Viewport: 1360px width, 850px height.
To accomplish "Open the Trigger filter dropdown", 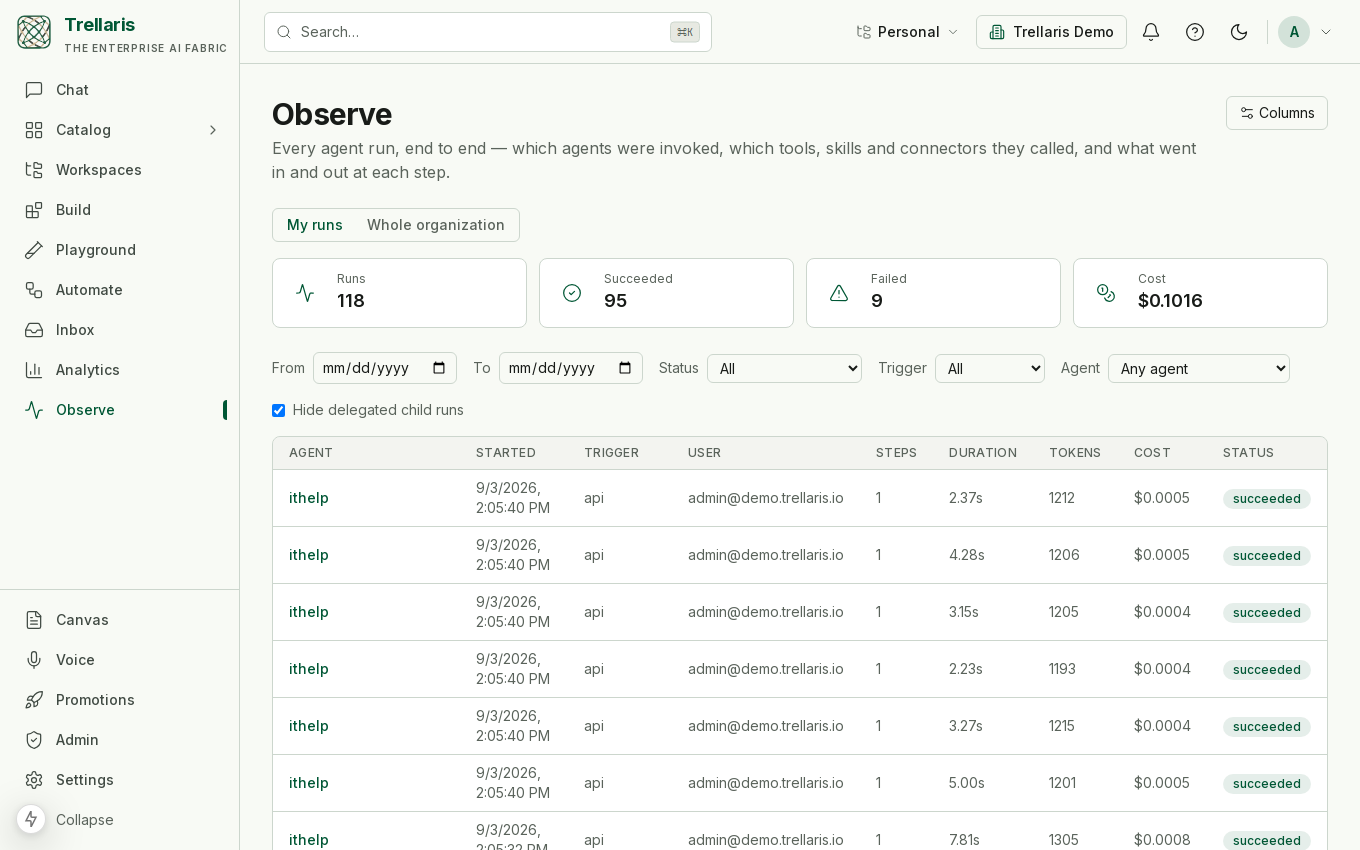I will pos(990,368).
